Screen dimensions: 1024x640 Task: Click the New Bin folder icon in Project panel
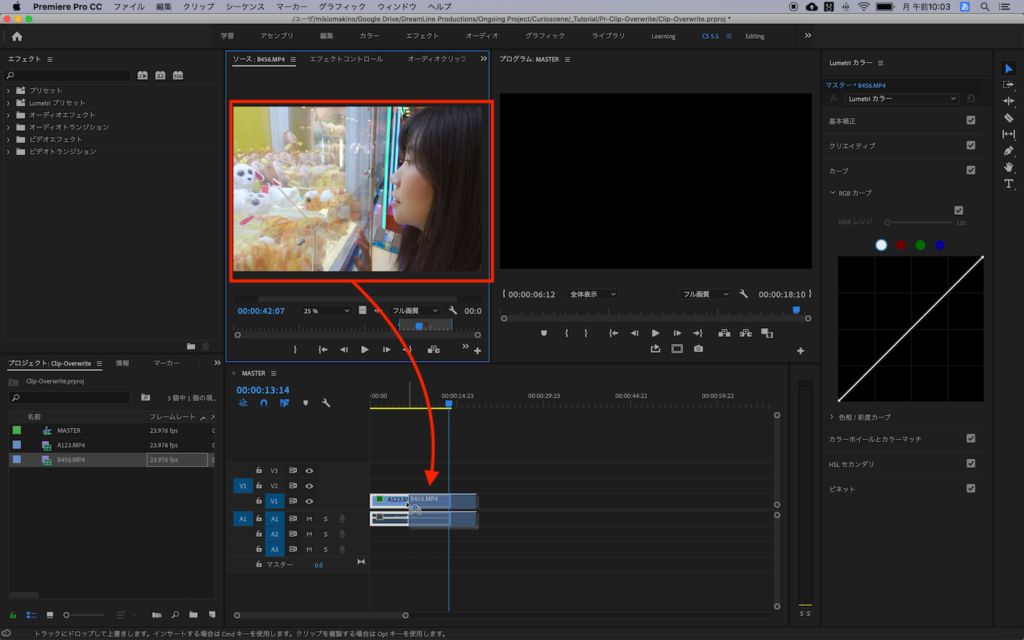193,615
